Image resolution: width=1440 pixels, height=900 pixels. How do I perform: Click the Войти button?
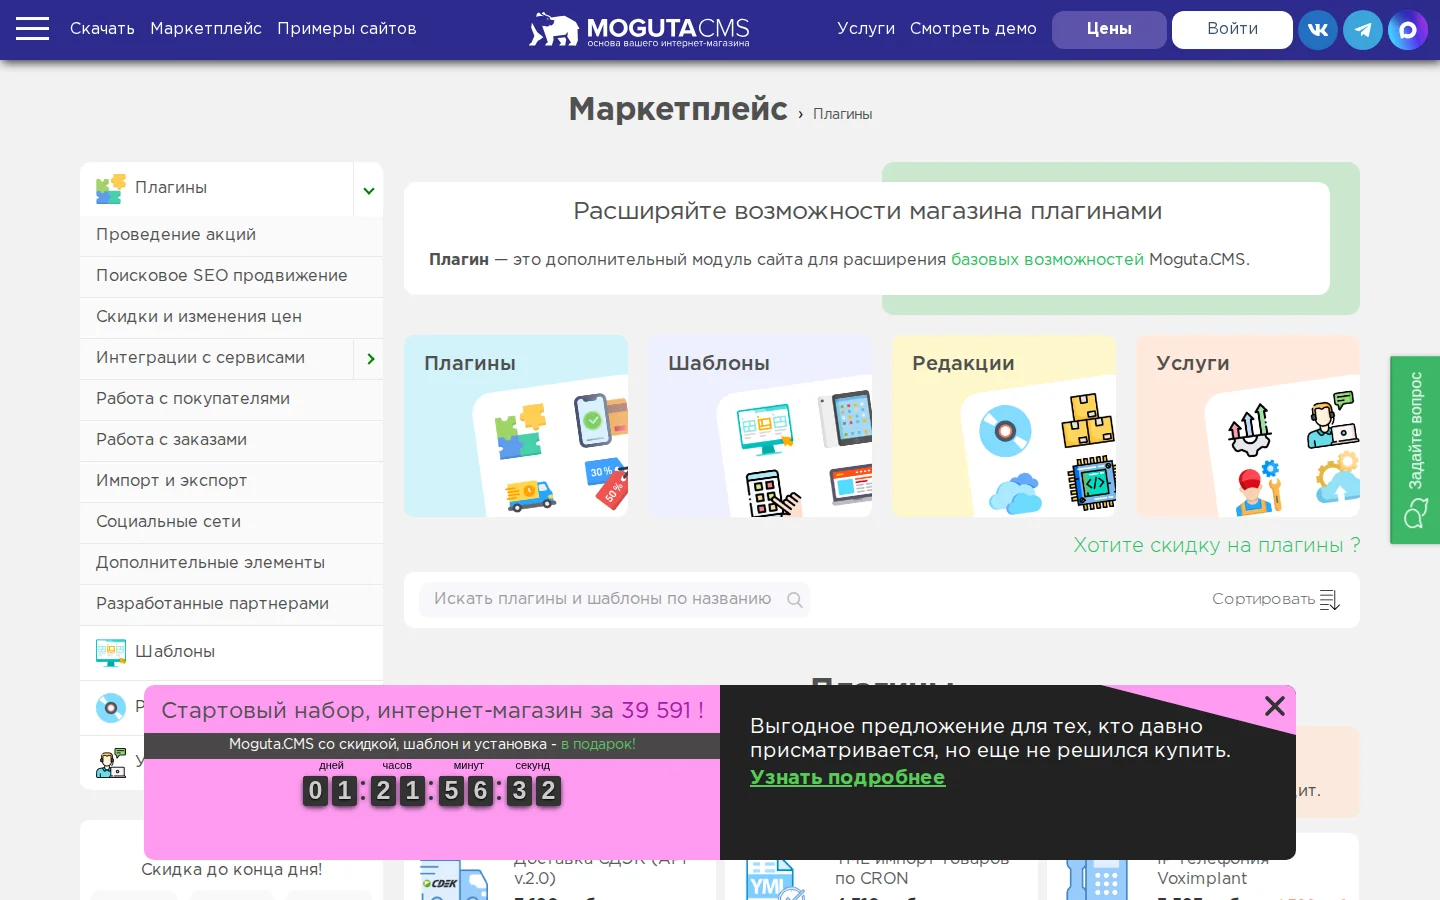[1232, 30]
